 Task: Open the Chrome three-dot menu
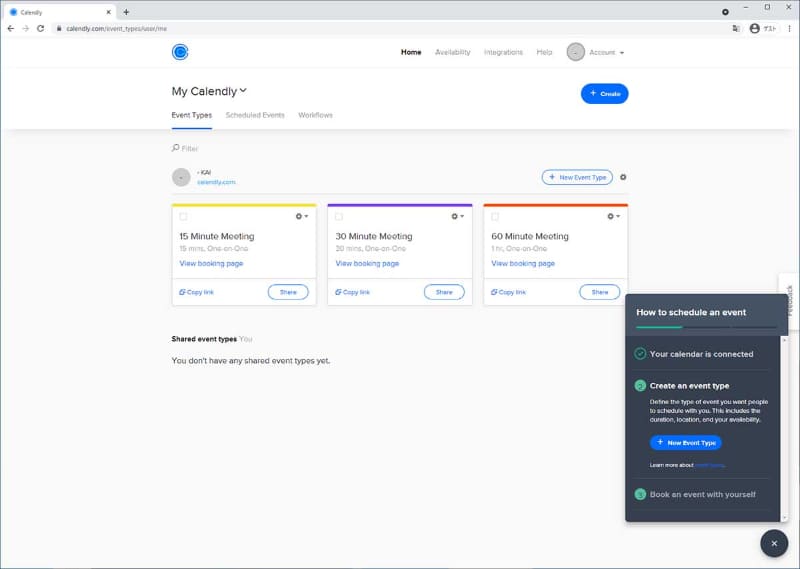click(x=789, y=29)
